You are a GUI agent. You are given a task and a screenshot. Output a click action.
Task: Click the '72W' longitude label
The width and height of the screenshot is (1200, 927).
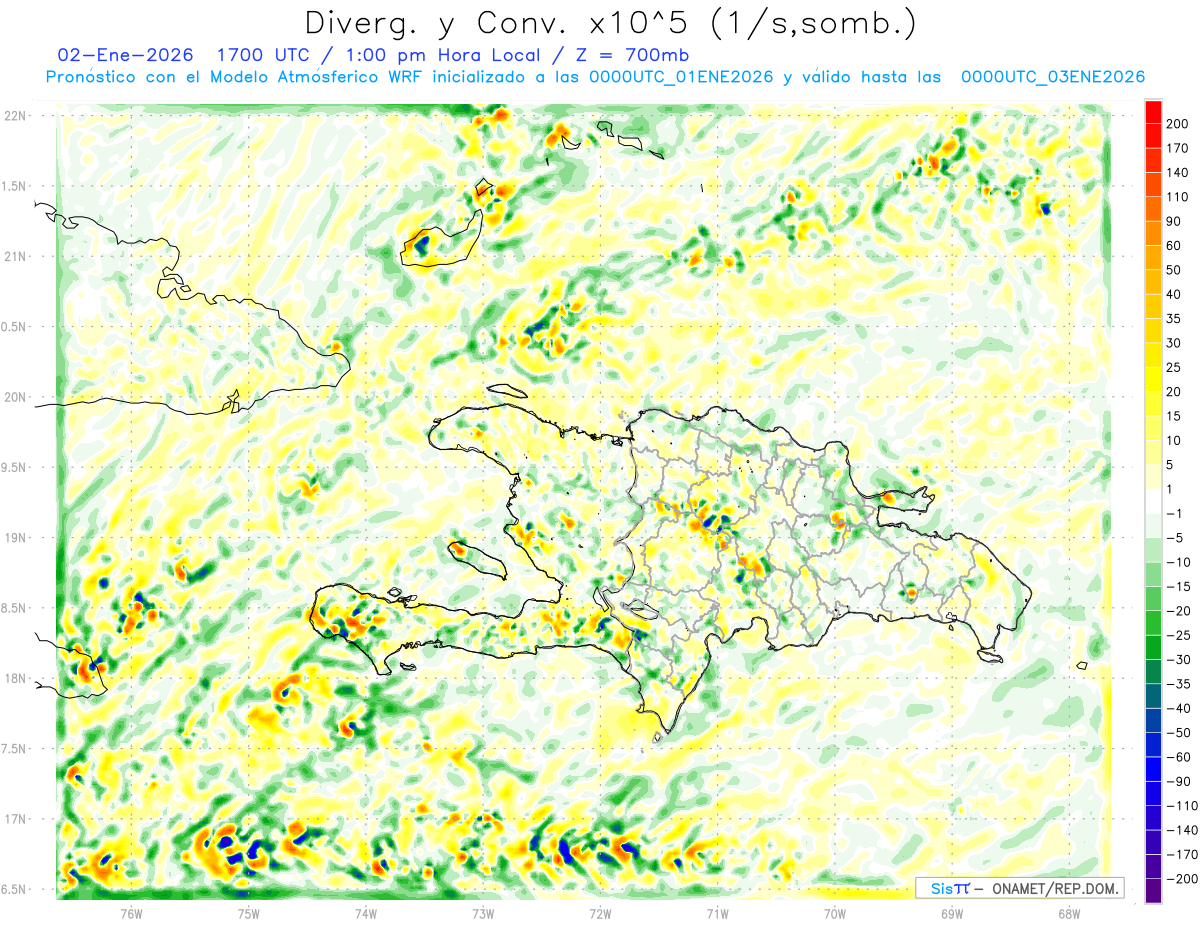[600, 913]
